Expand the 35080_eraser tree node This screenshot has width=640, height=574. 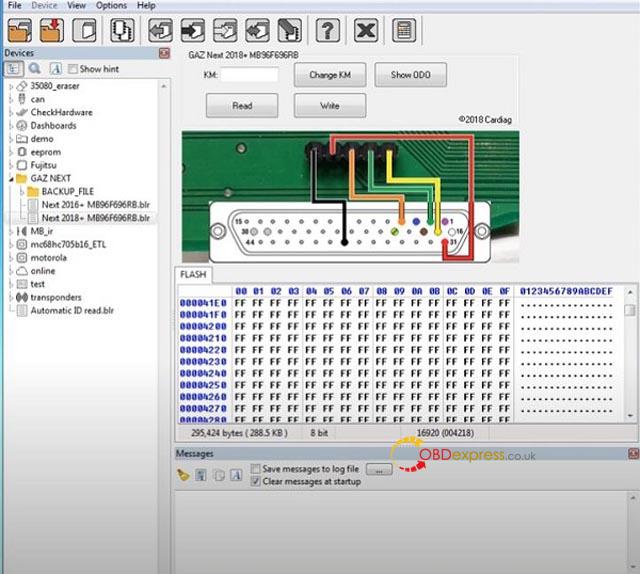[11, 86]
